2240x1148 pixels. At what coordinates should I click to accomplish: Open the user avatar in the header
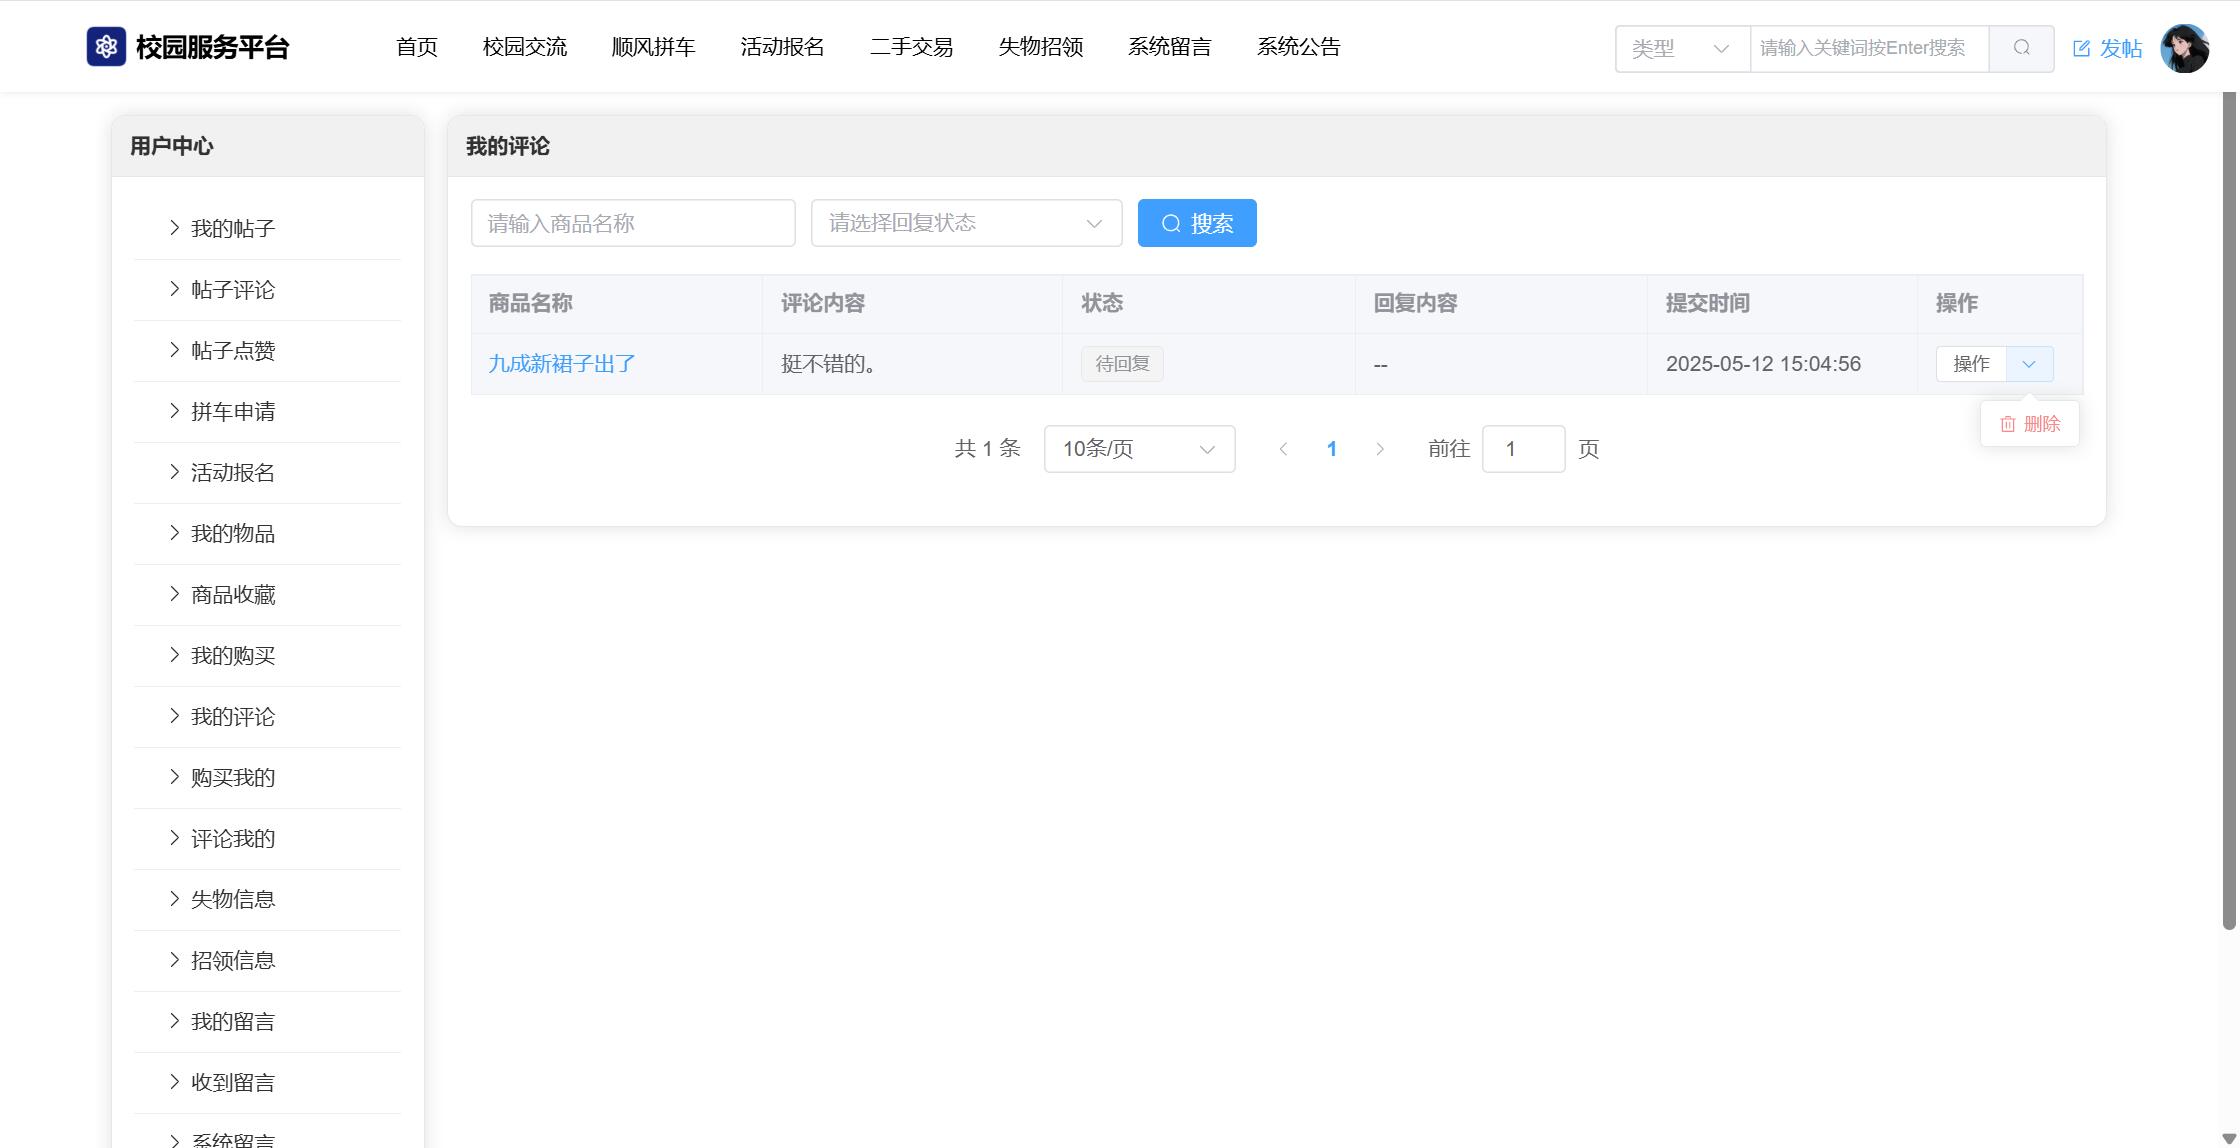[2184, 48]
